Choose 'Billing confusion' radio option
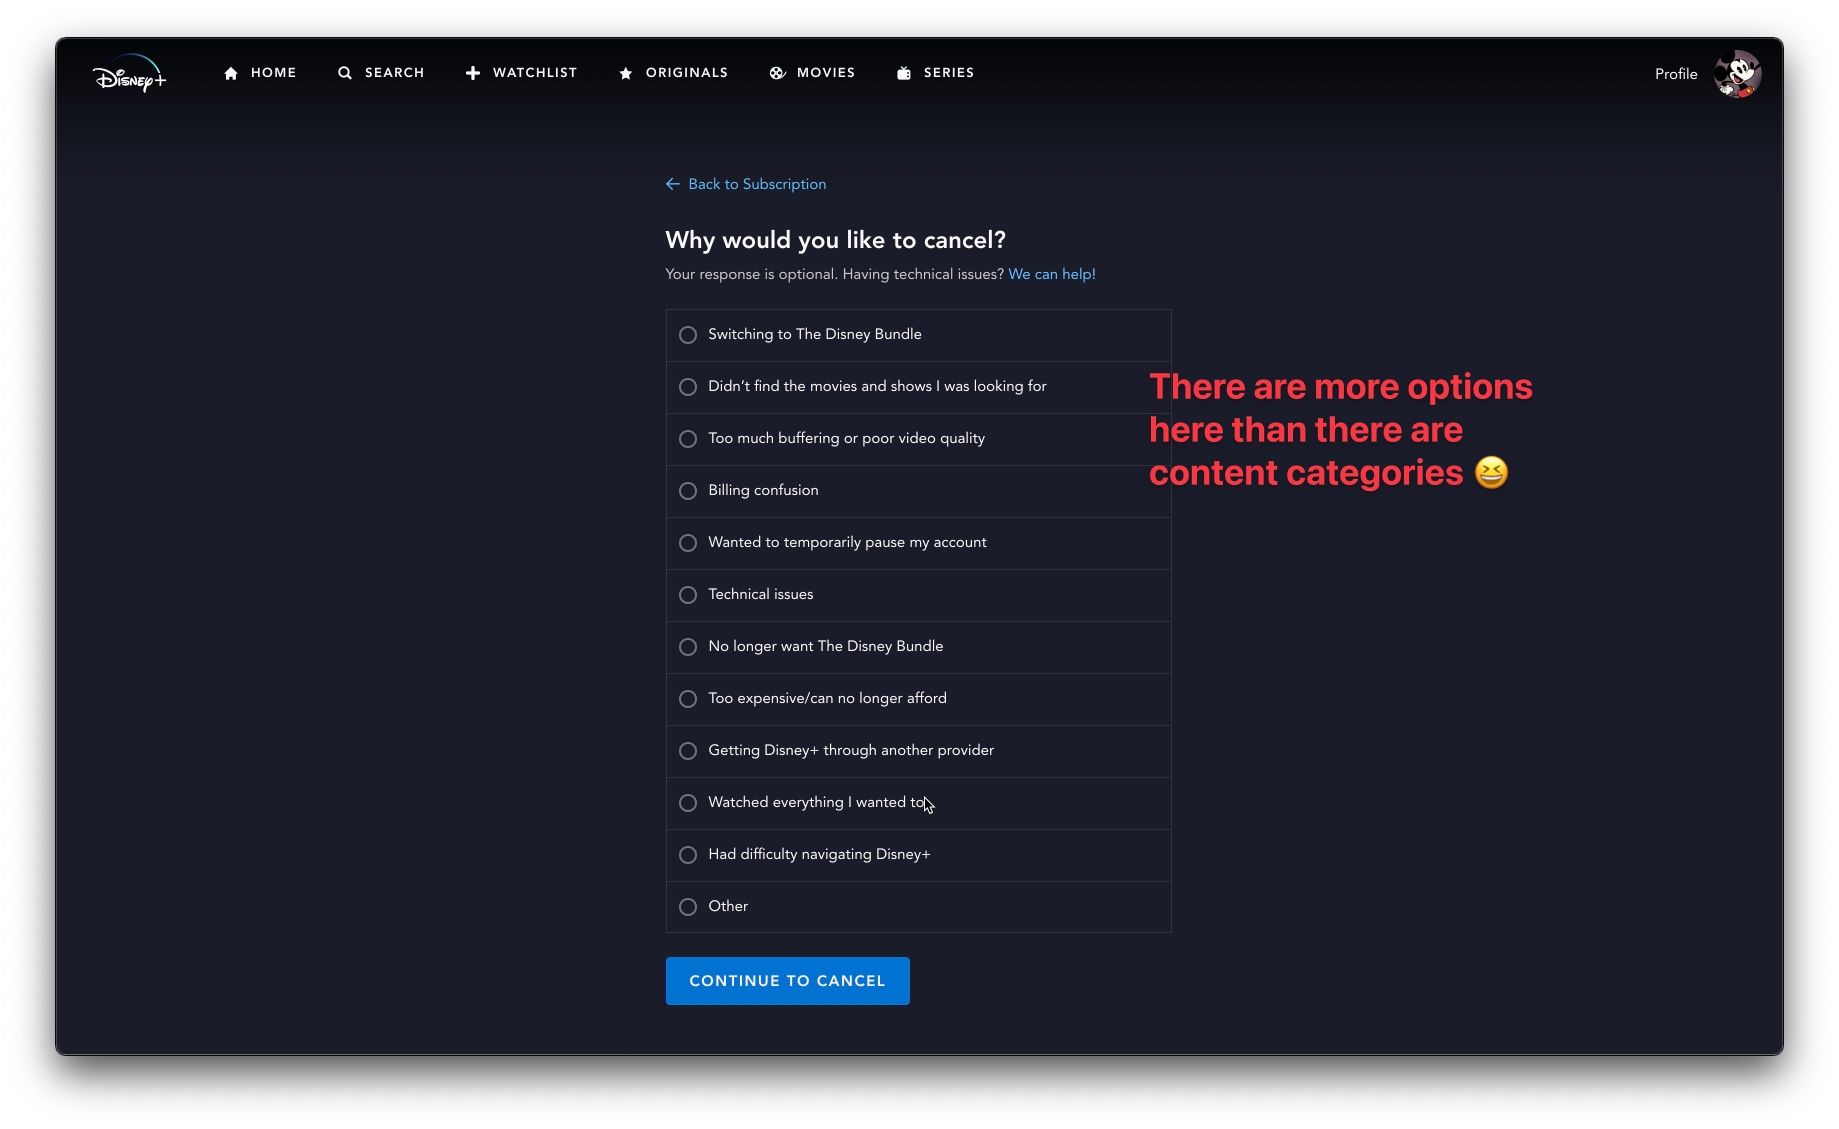This screenshot has width=1839, height=1129. click(688, 491)
